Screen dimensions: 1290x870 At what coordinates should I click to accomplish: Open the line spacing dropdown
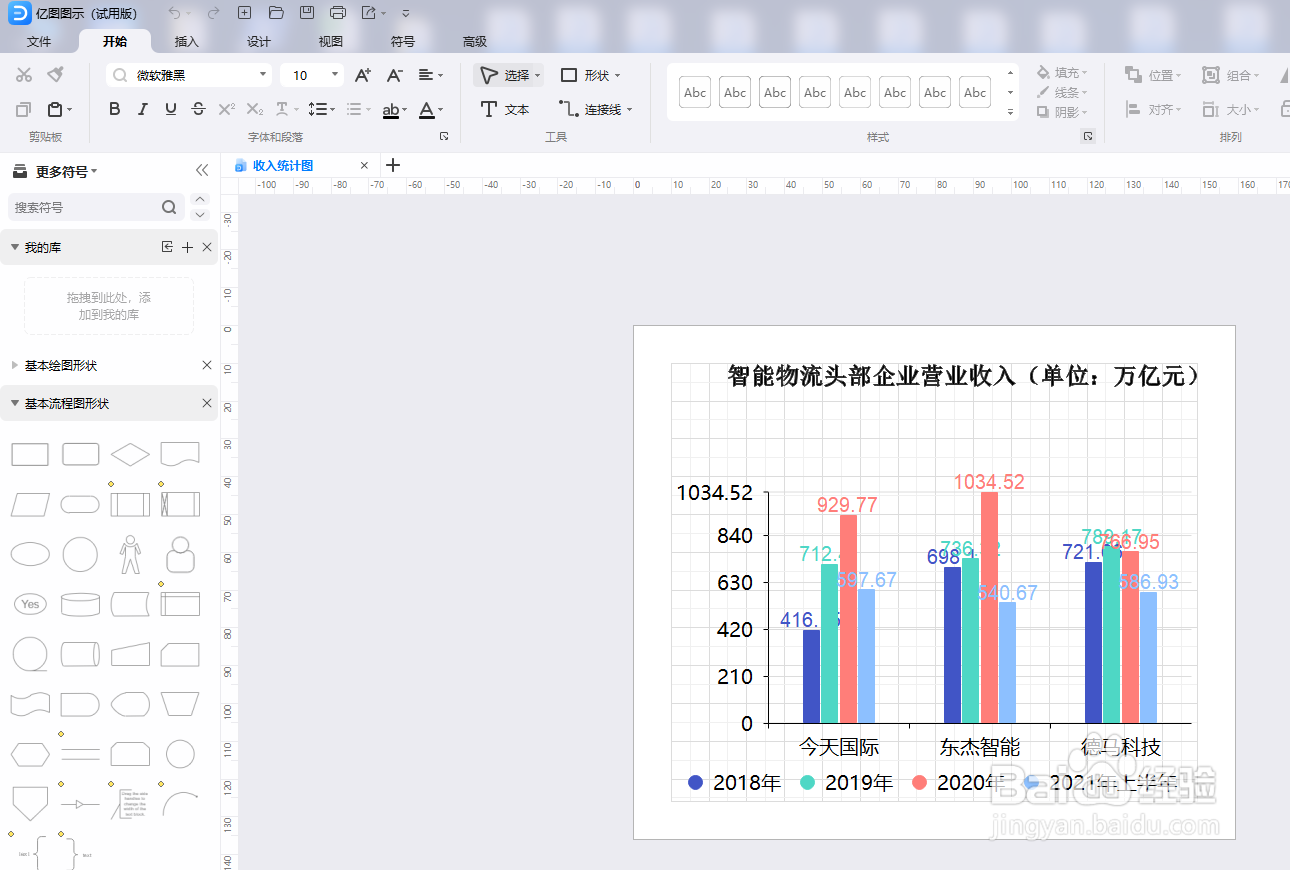point(321,109)
